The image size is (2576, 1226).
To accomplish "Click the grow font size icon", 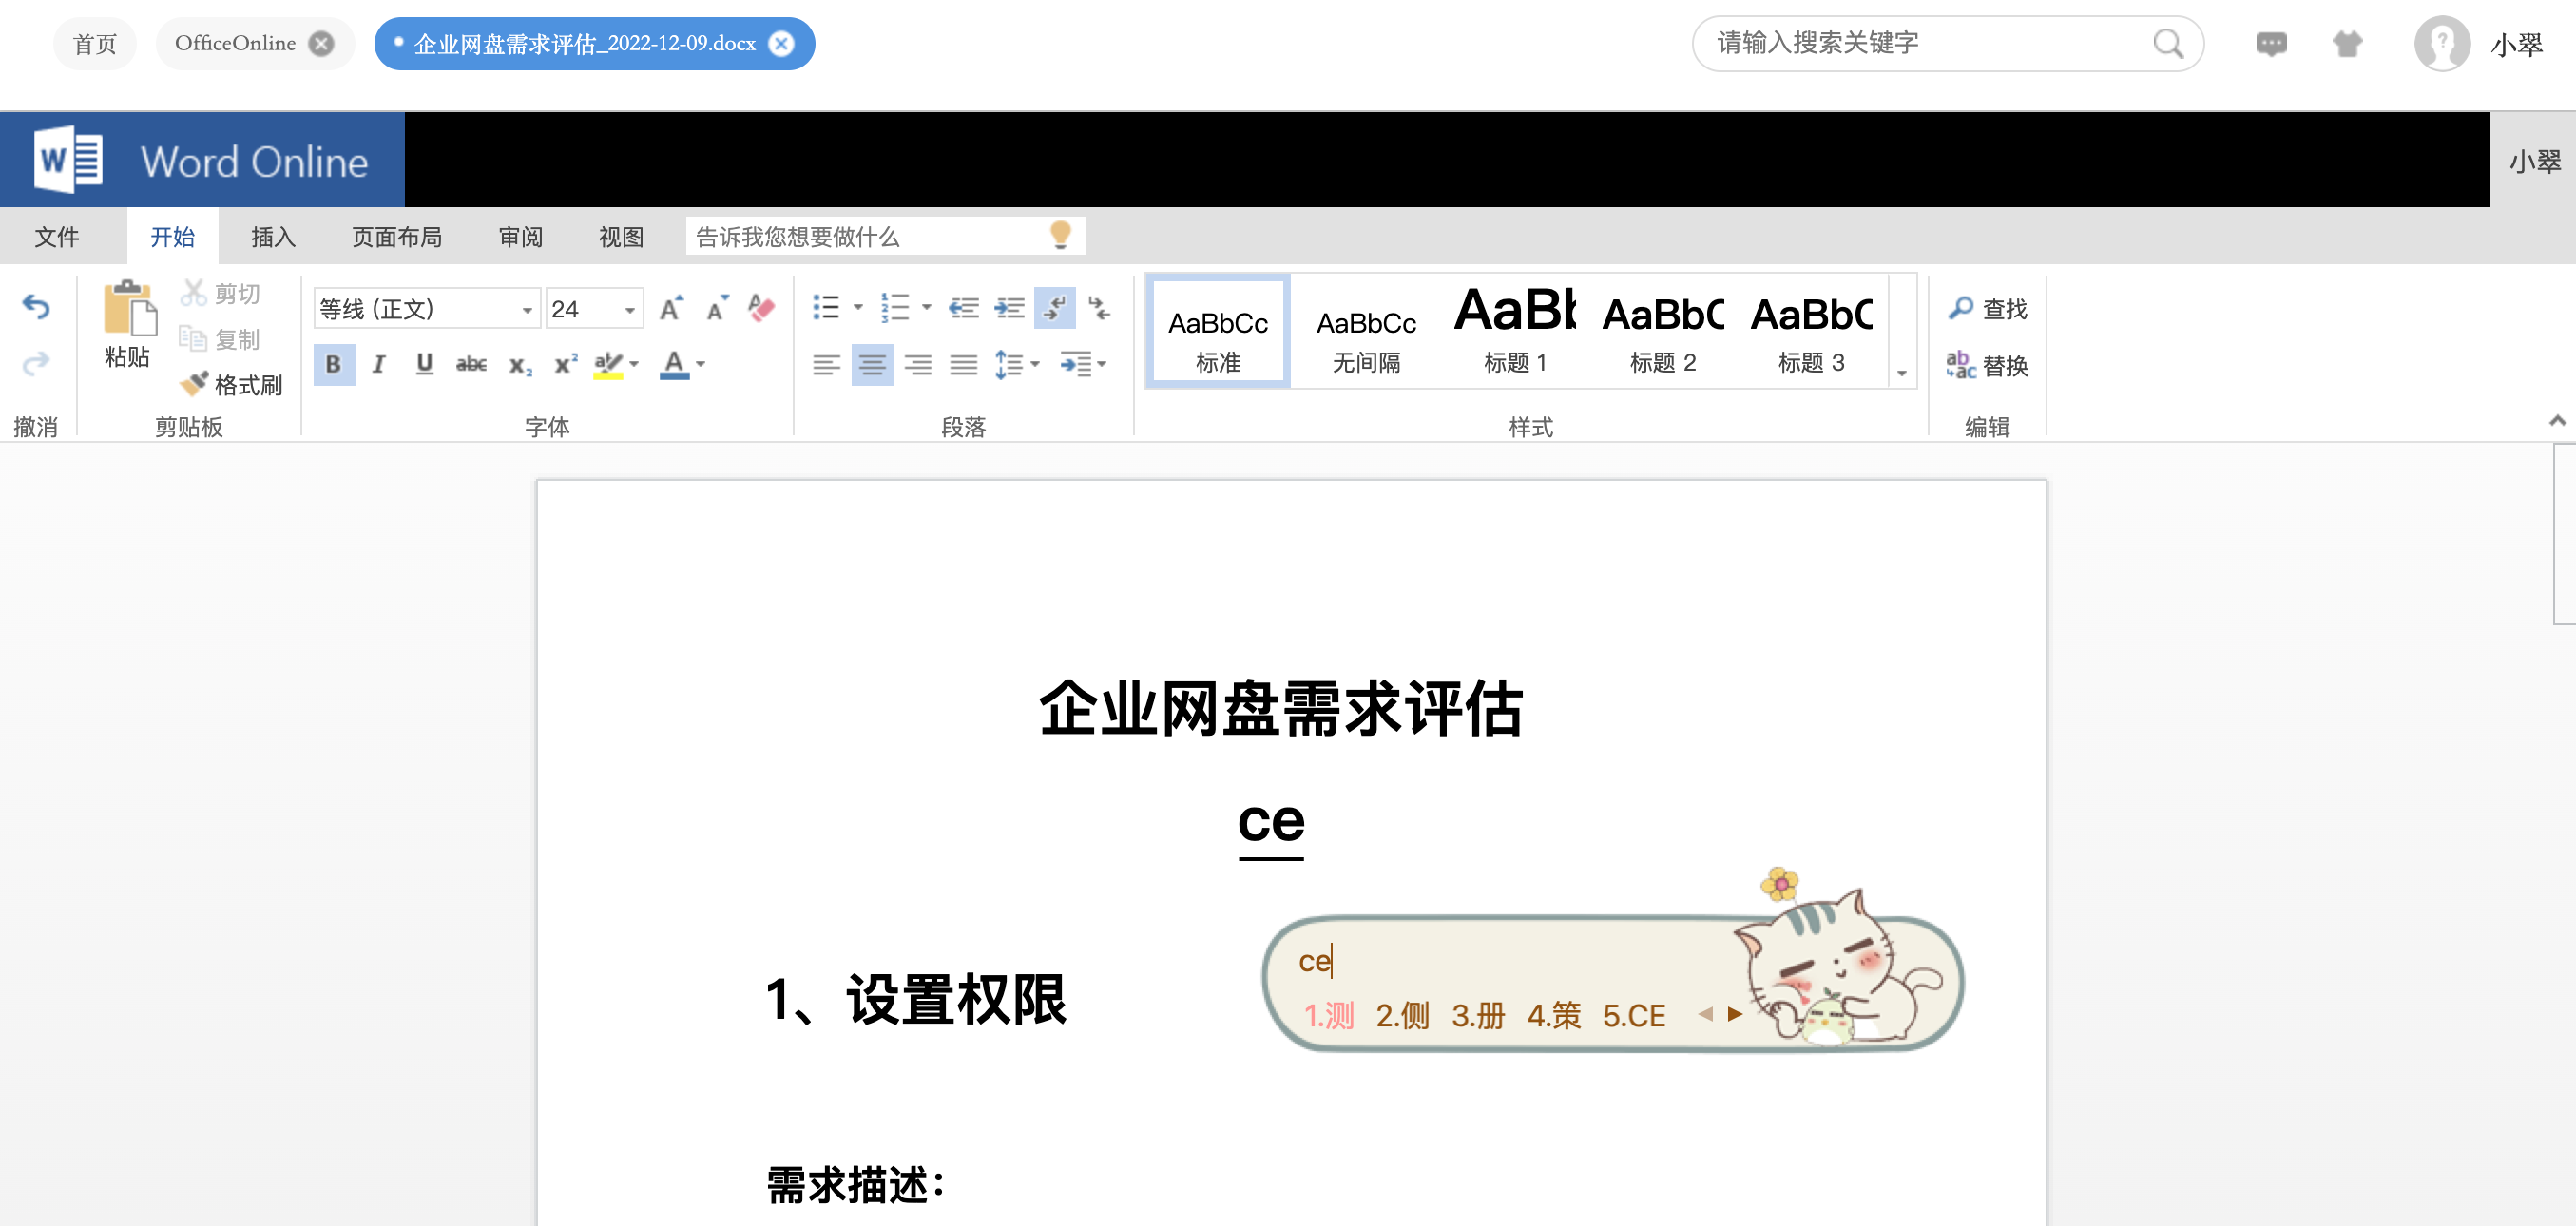I will (x=671, y=308).
